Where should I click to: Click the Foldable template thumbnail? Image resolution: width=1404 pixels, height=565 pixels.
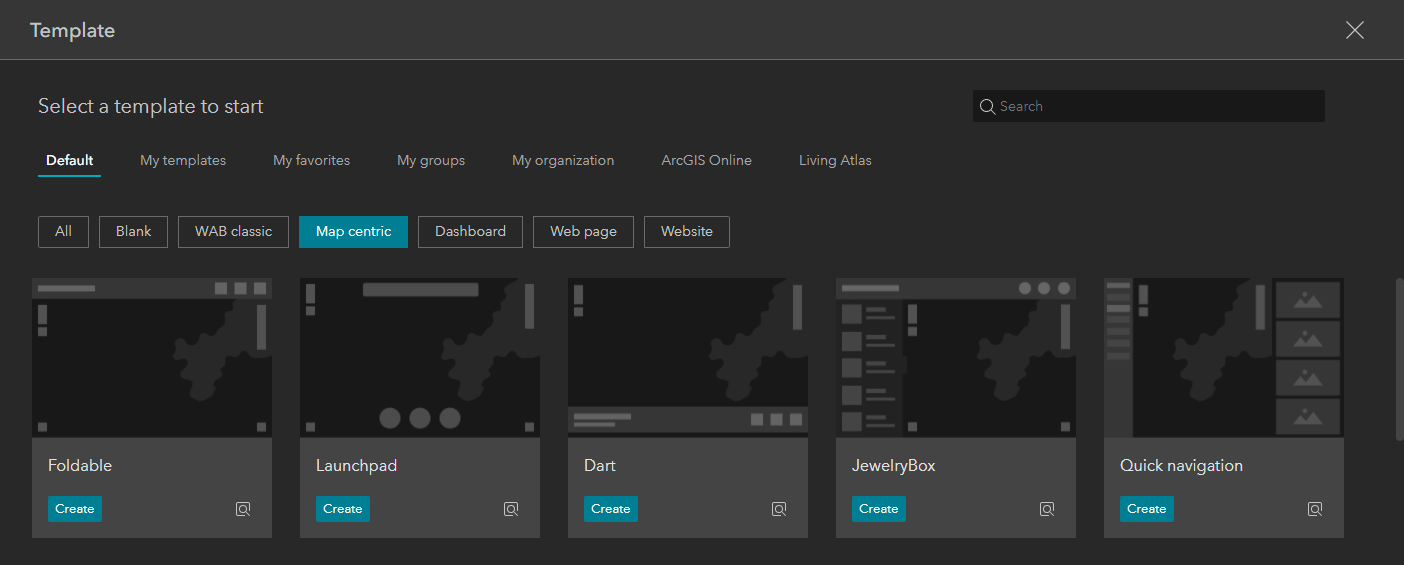(x=152, y=358)
